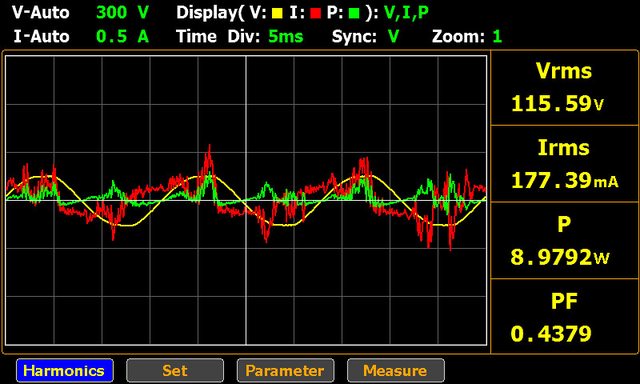Change the V,I,P display selection
Viewport: 640px width, 384px height.
(x=407, y=13)
